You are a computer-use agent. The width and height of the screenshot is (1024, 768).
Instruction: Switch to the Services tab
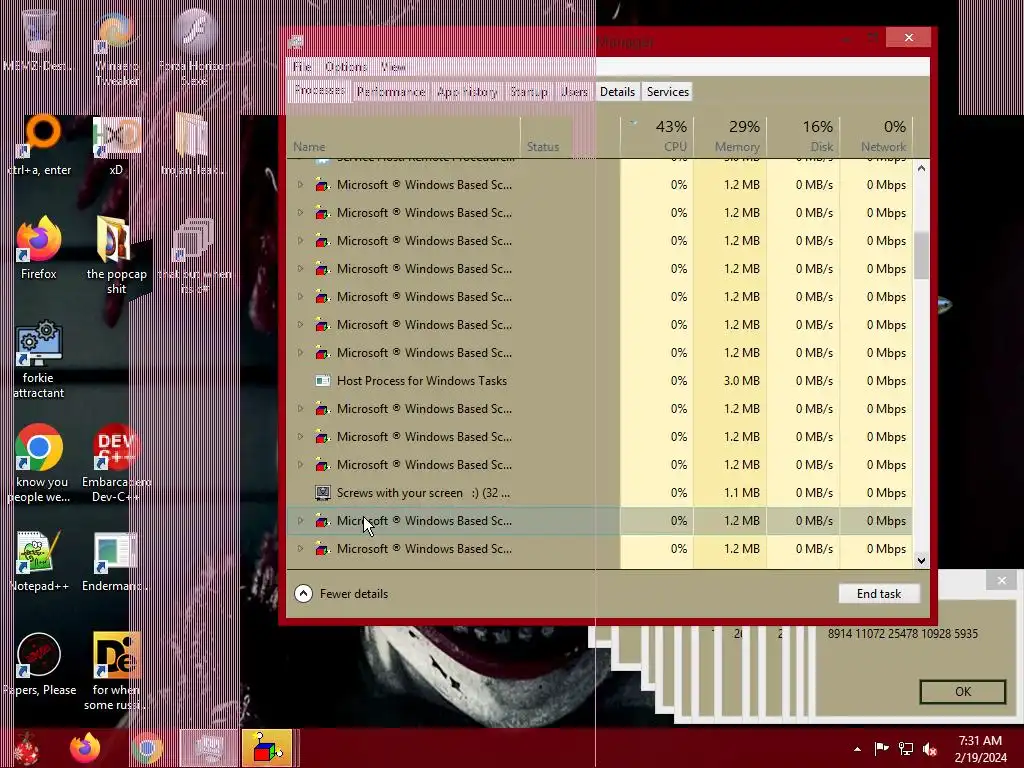coord(667,92)
